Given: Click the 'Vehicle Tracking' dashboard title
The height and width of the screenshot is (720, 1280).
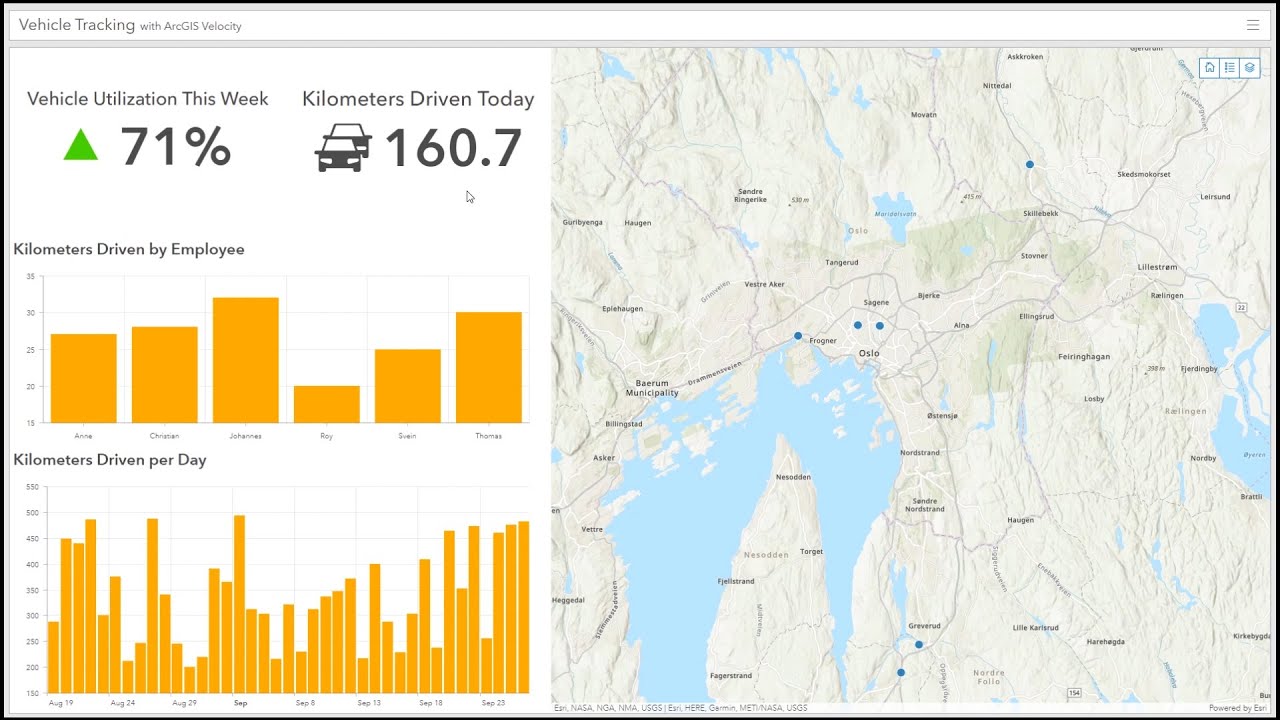Looking at the screenshot, I should 77,25.
